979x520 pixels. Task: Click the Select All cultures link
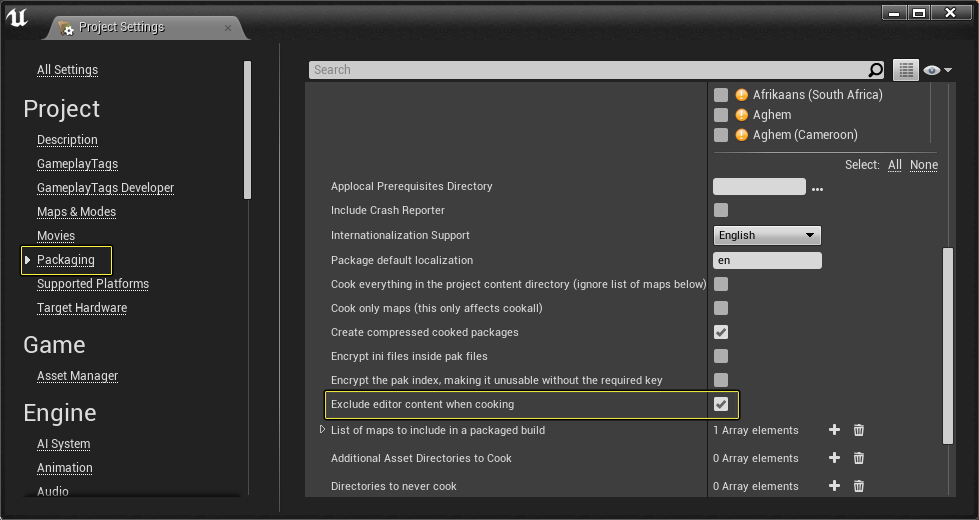[895, 165]
